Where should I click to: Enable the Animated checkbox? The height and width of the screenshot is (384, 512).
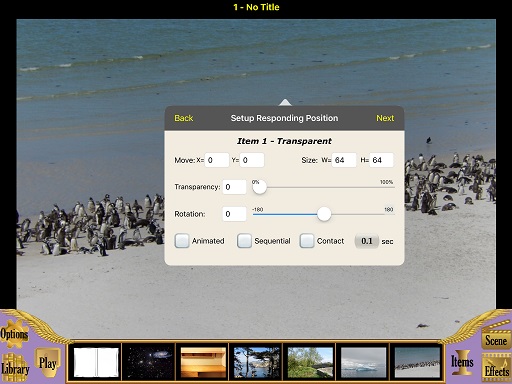(182, 241)
